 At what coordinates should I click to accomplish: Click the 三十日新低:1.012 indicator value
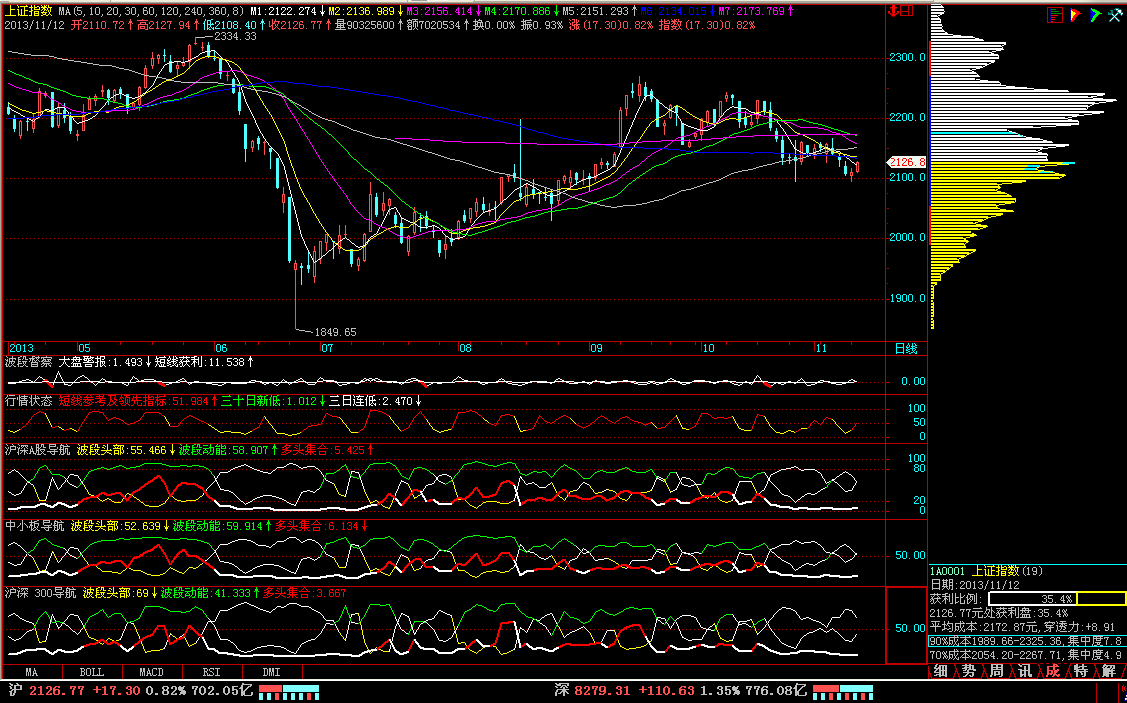(272, 400)
